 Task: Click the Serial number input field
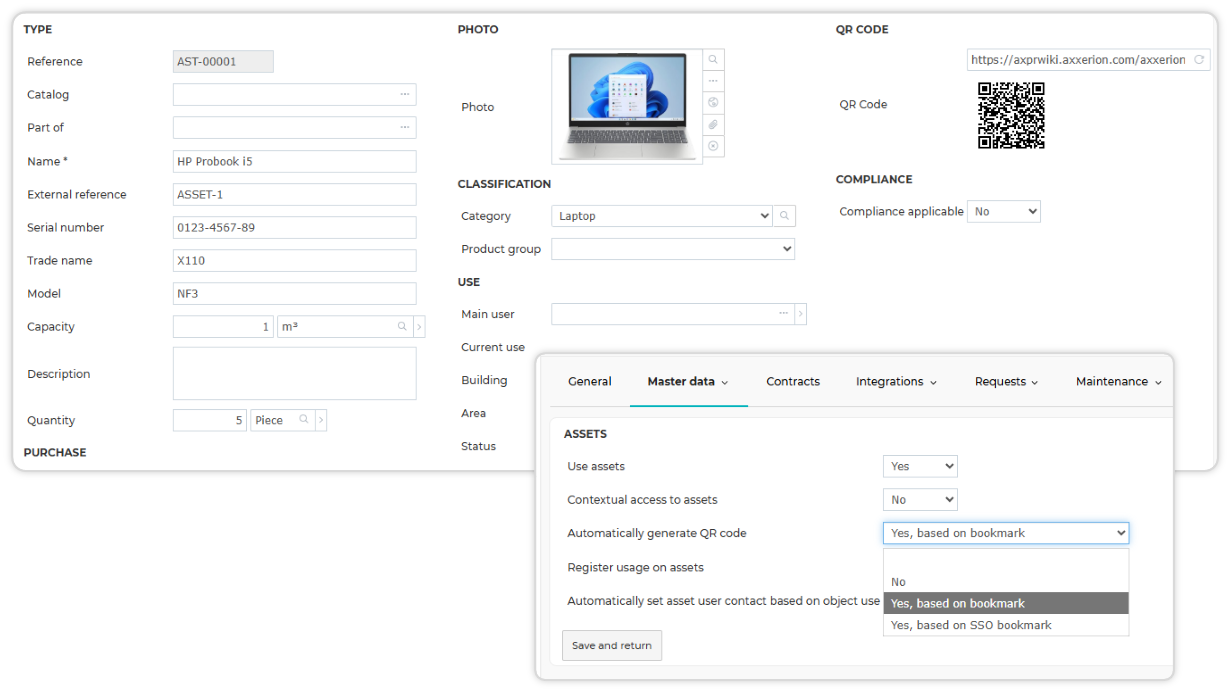[x=295, y=227]
